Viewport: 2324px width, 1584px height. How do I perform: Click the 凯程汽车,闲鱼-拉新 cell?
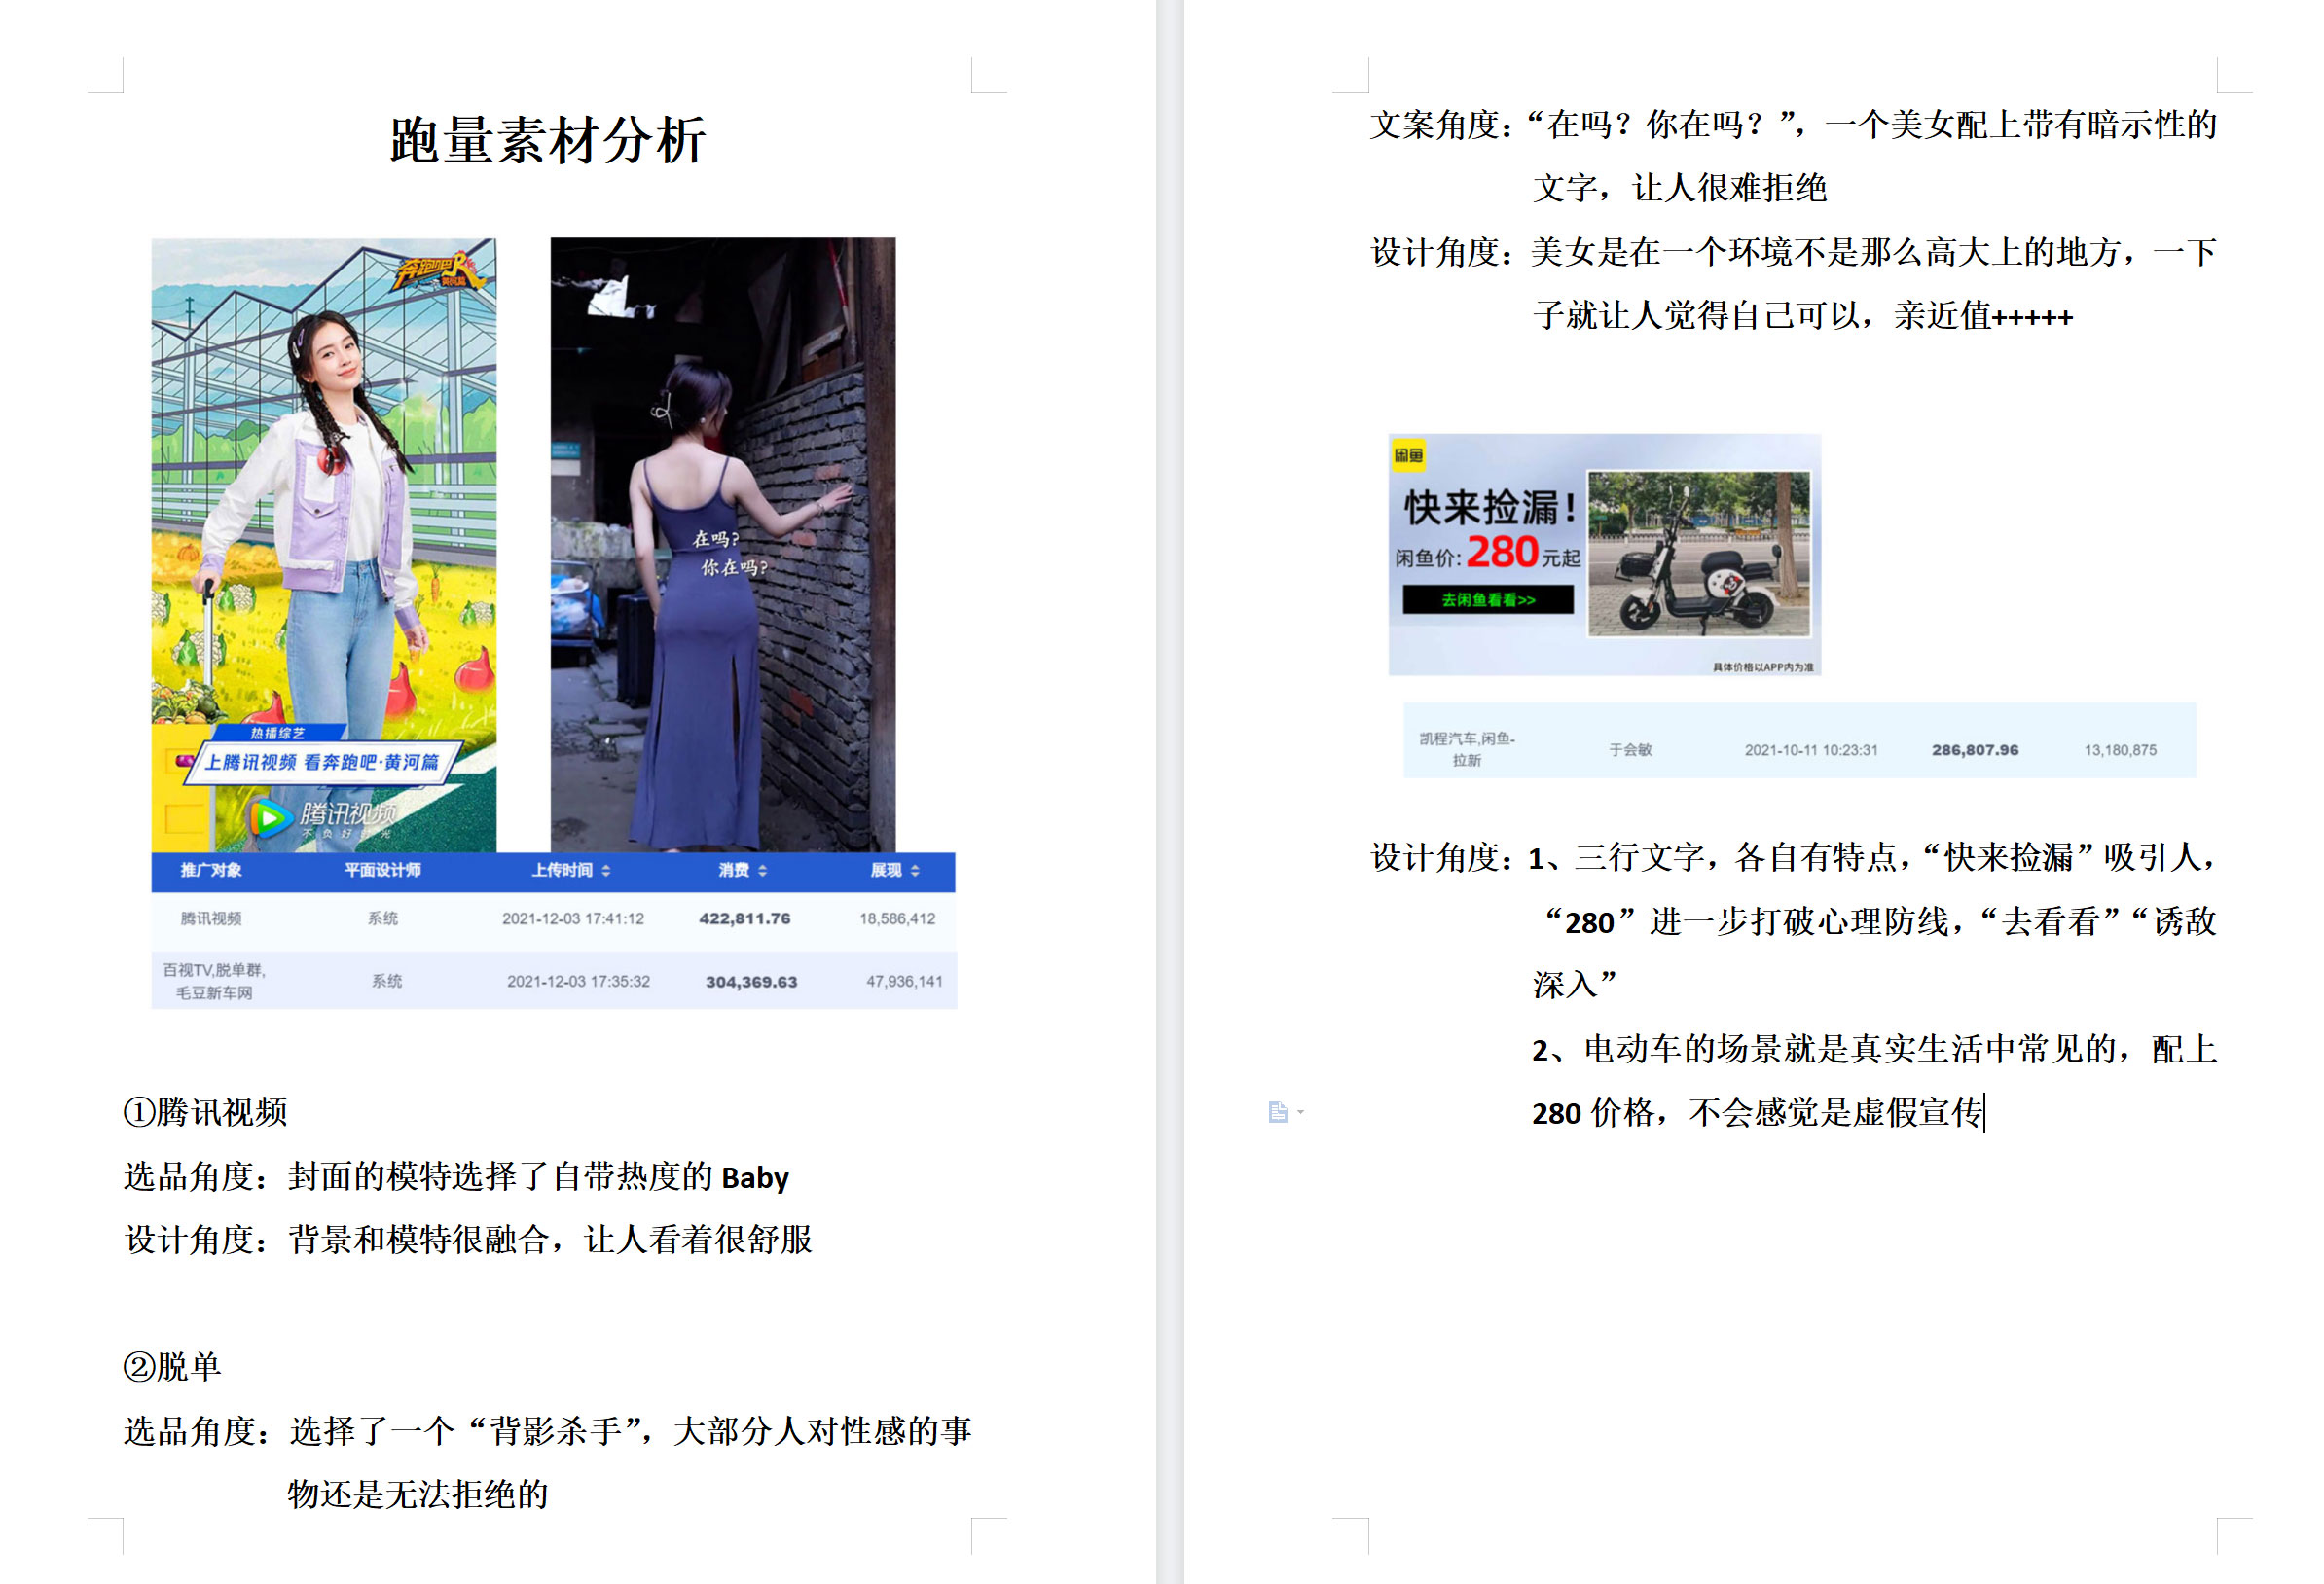pyautogui.click(x=1467, y=749)
